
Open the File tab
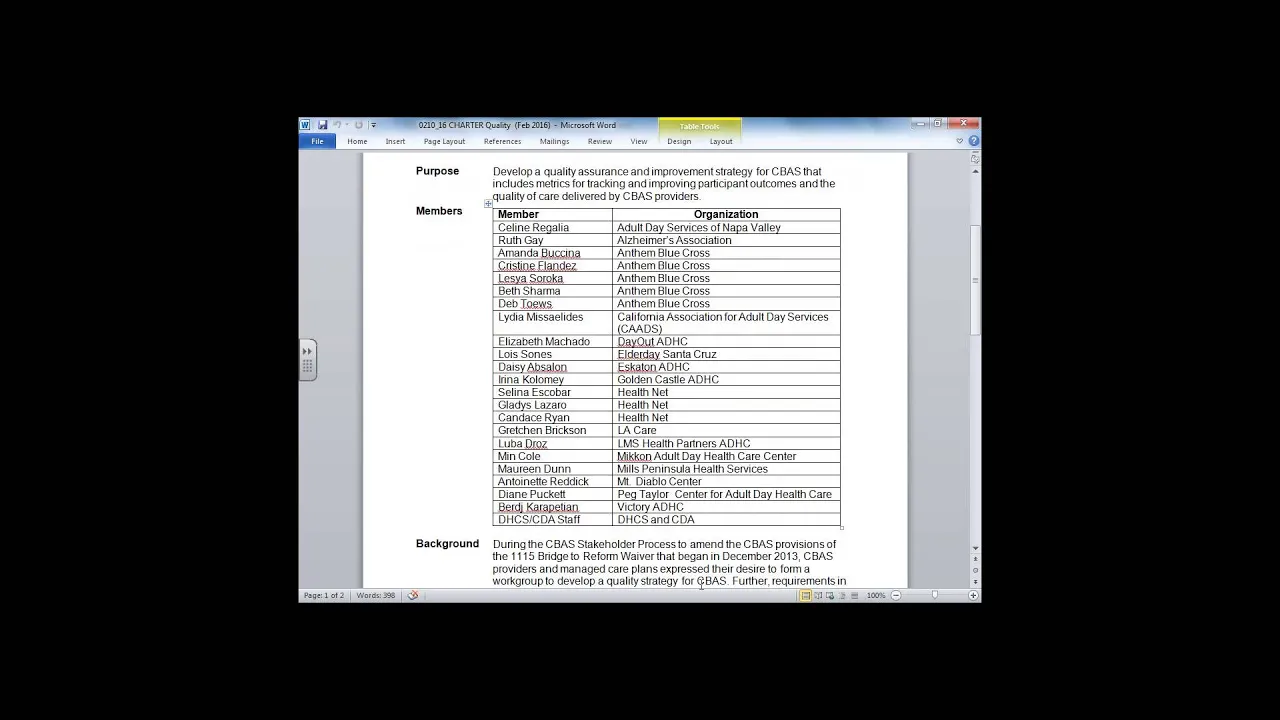tap(317, 141)
